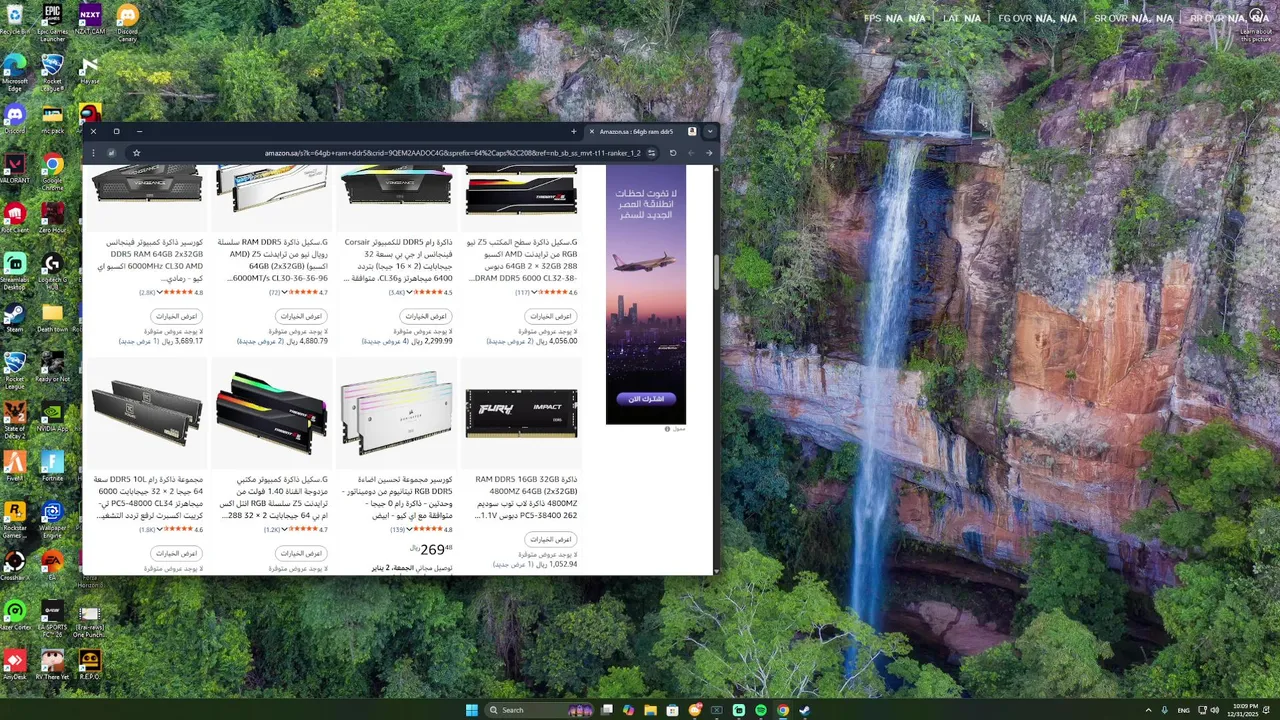View options for G.Skill Z5 Neo RGB 288-pin
This screenshot has height=720, width=1280.
[552, 316]
